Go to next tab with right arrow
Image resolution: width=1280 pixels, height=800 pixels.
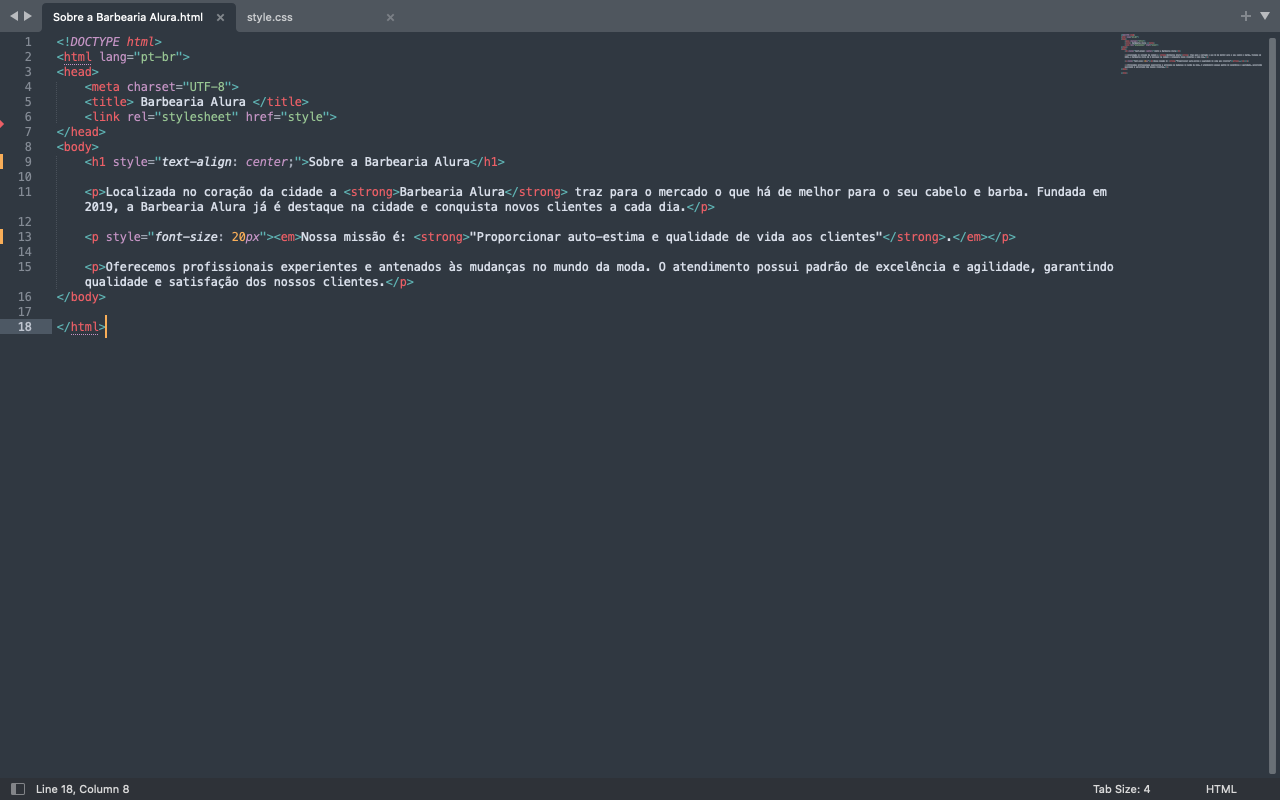28,16
